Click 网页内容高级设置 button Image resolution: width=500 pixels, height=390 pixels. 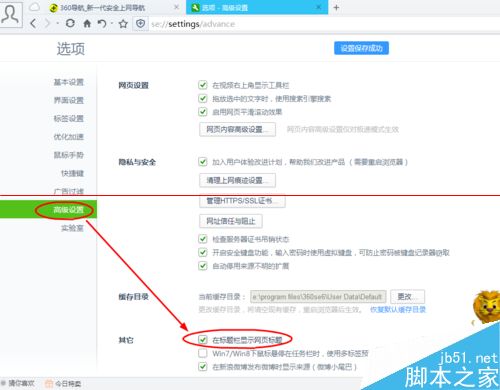tap(237, 129)
